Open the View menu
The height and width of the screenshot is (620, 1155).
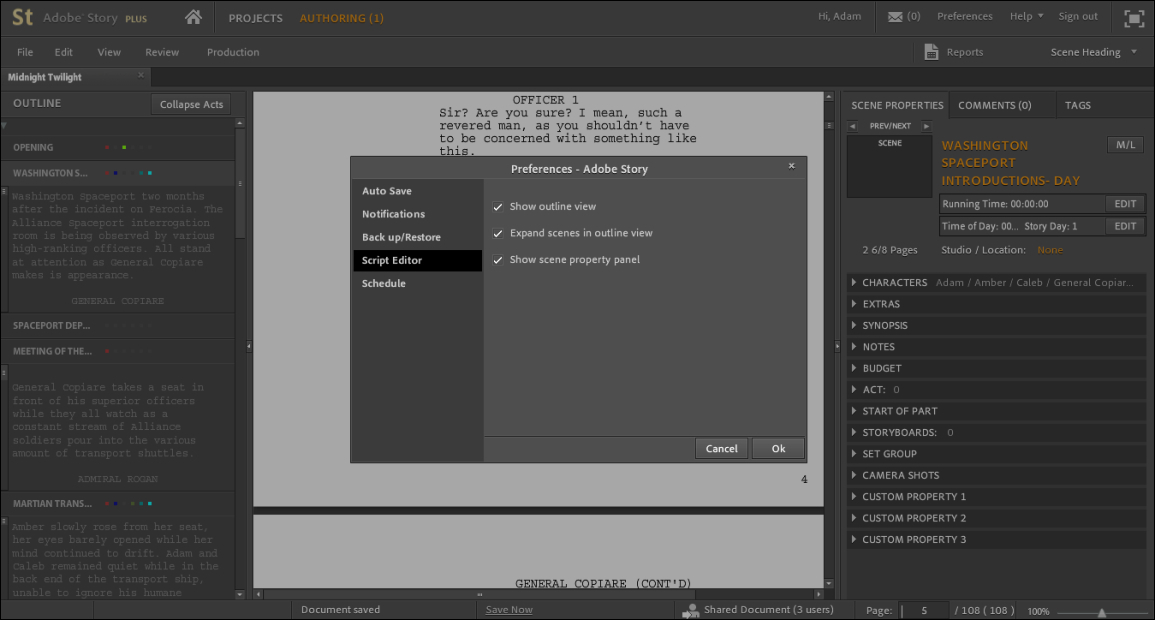109,52
